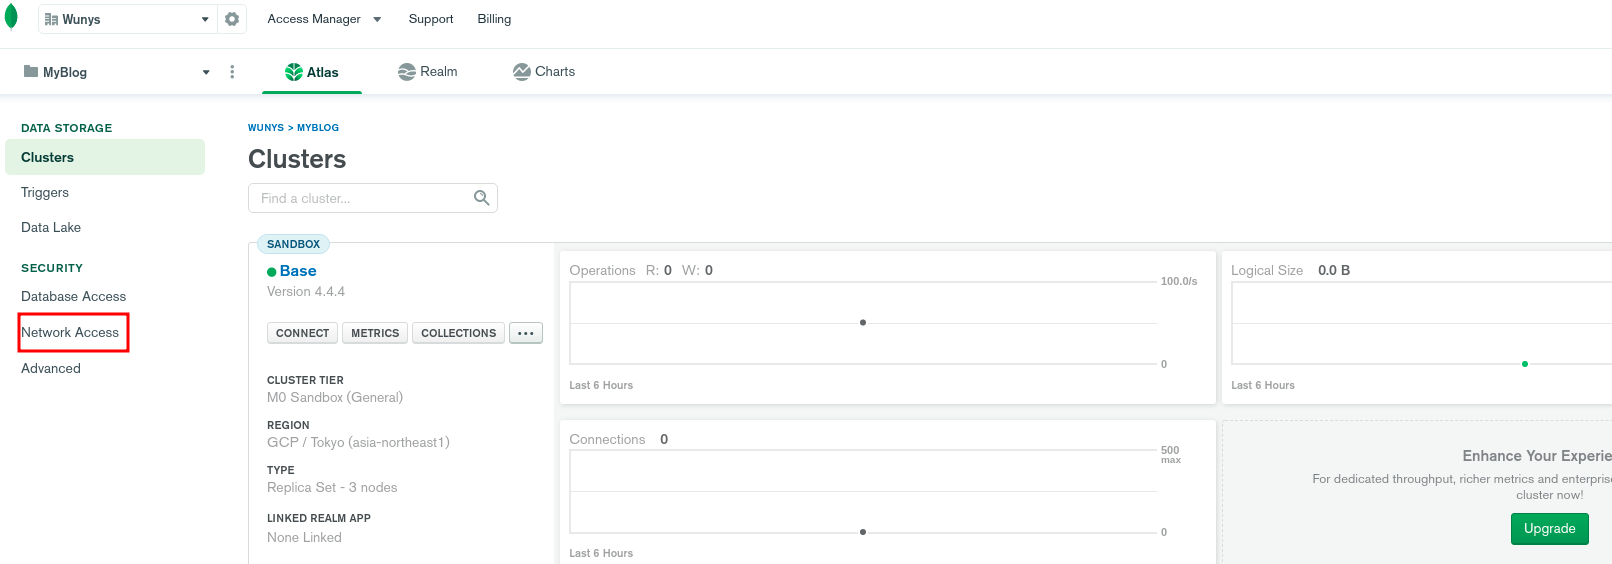Switch to the Realm tab
The image size is (1612, 564).
coord(427,72)
